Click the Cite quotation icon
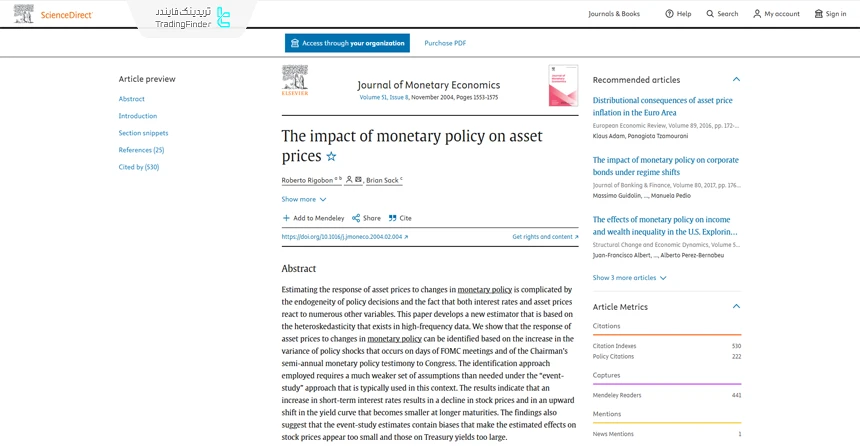 point(393,218)
